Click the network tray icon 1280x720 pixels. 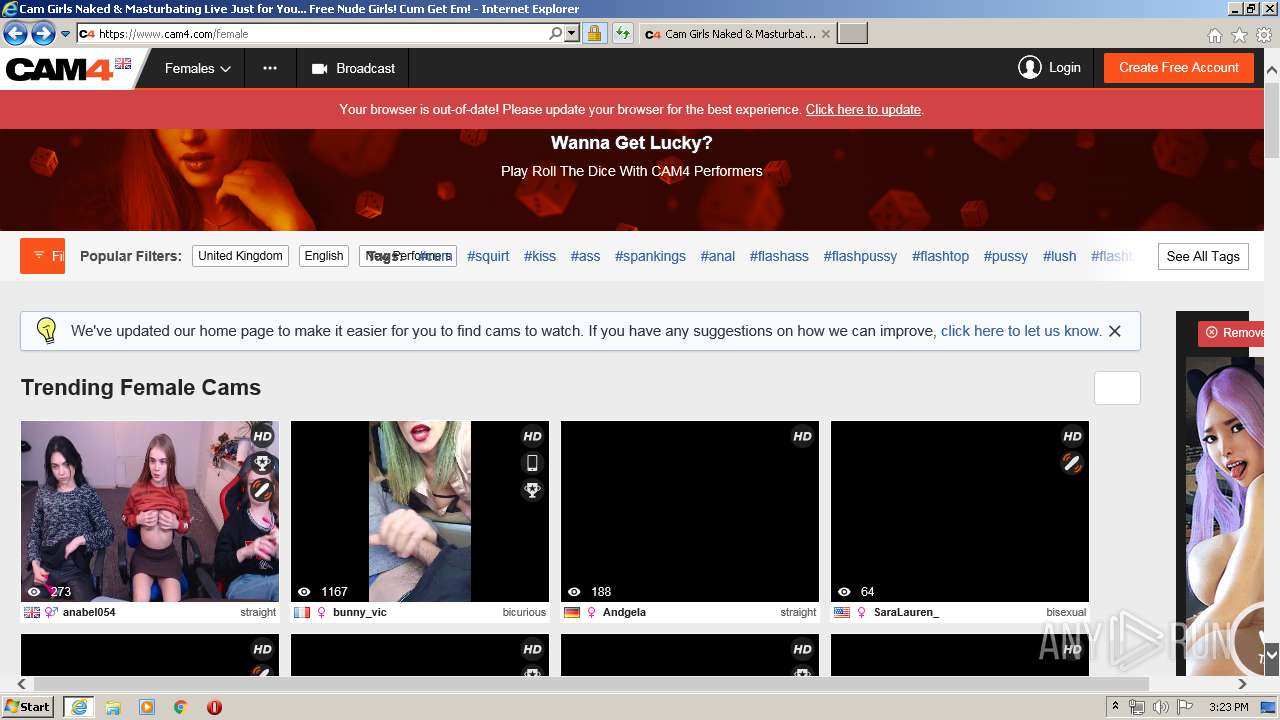1137,707
